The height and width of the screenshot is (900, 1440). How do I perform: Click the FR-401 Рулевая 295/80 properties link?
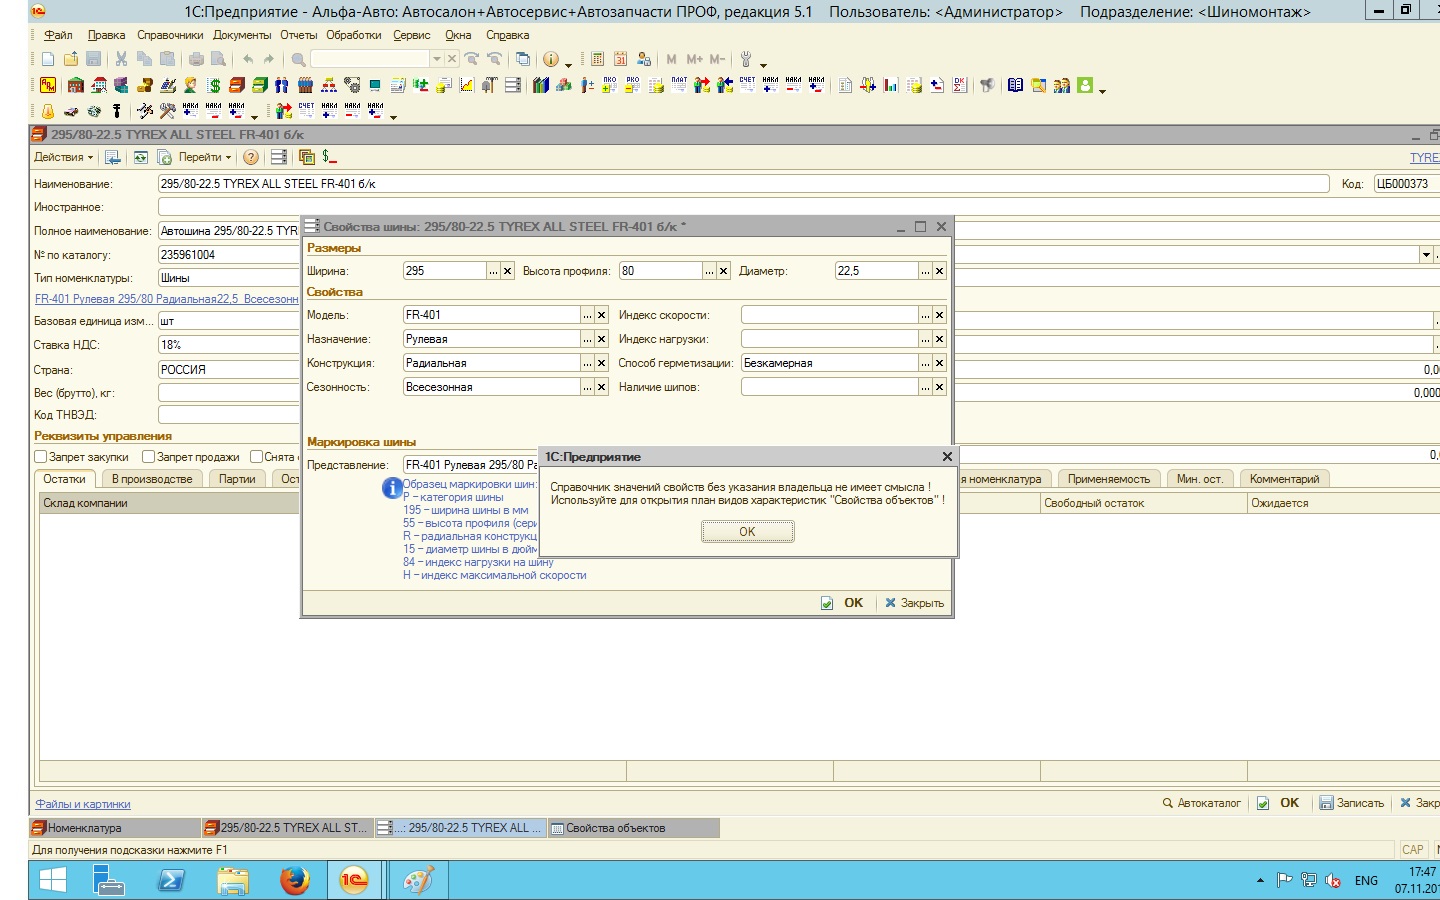[166, 299]
